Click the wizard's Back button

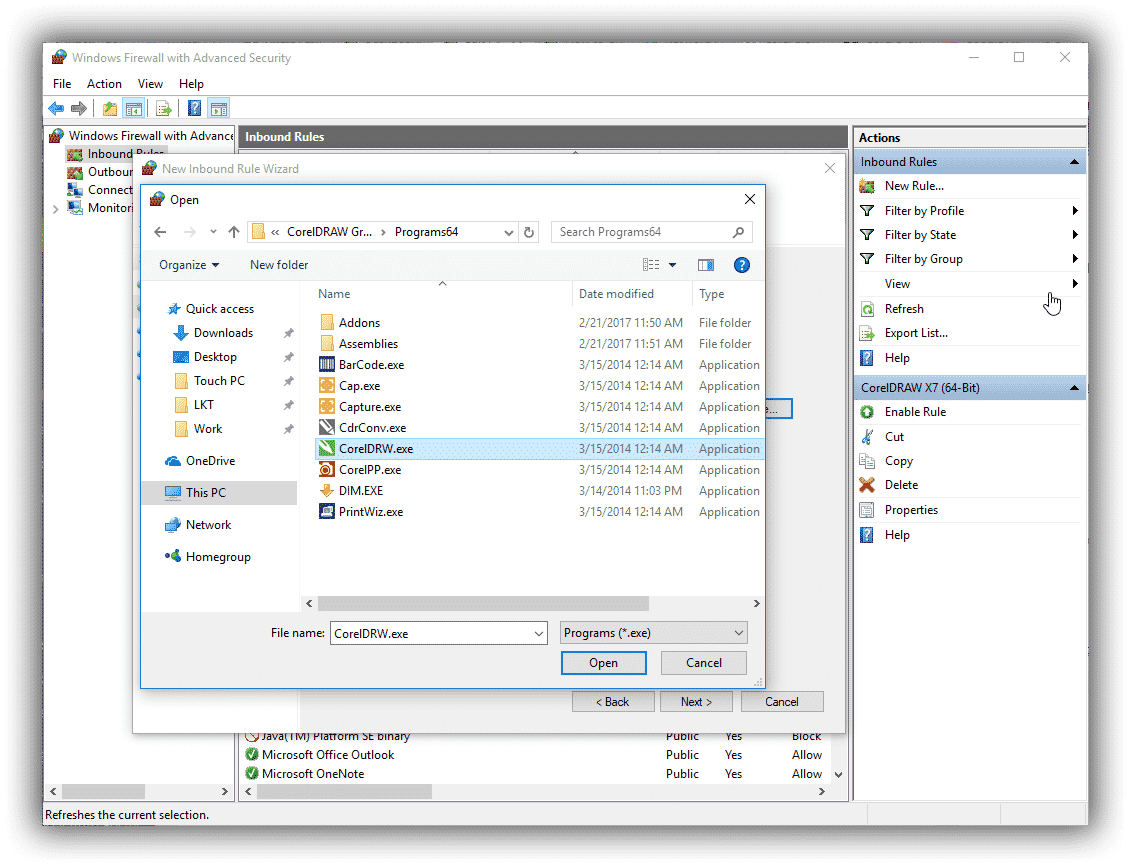(x=613, y=702)
